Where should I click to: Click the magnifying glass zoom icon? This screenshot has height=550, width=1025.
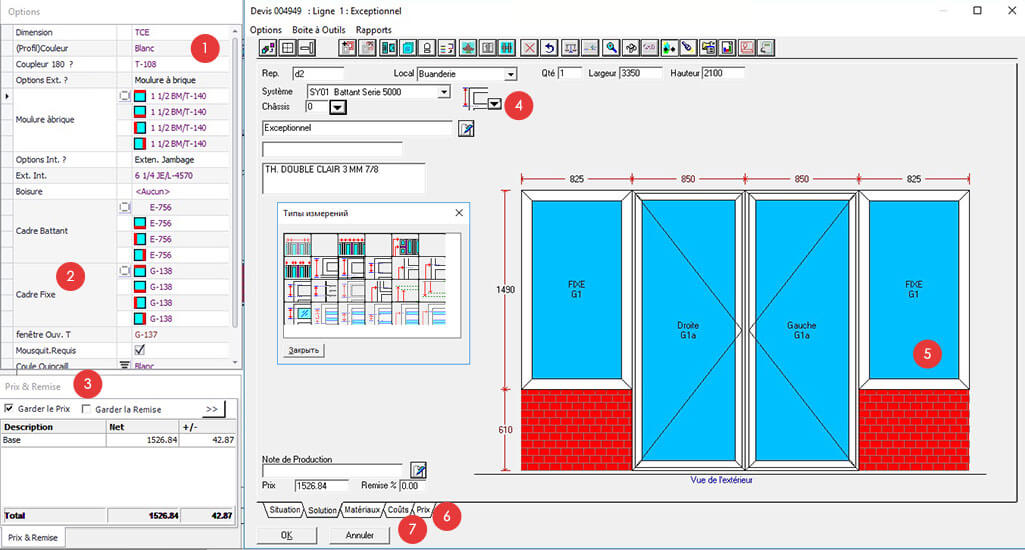(611, 47)
